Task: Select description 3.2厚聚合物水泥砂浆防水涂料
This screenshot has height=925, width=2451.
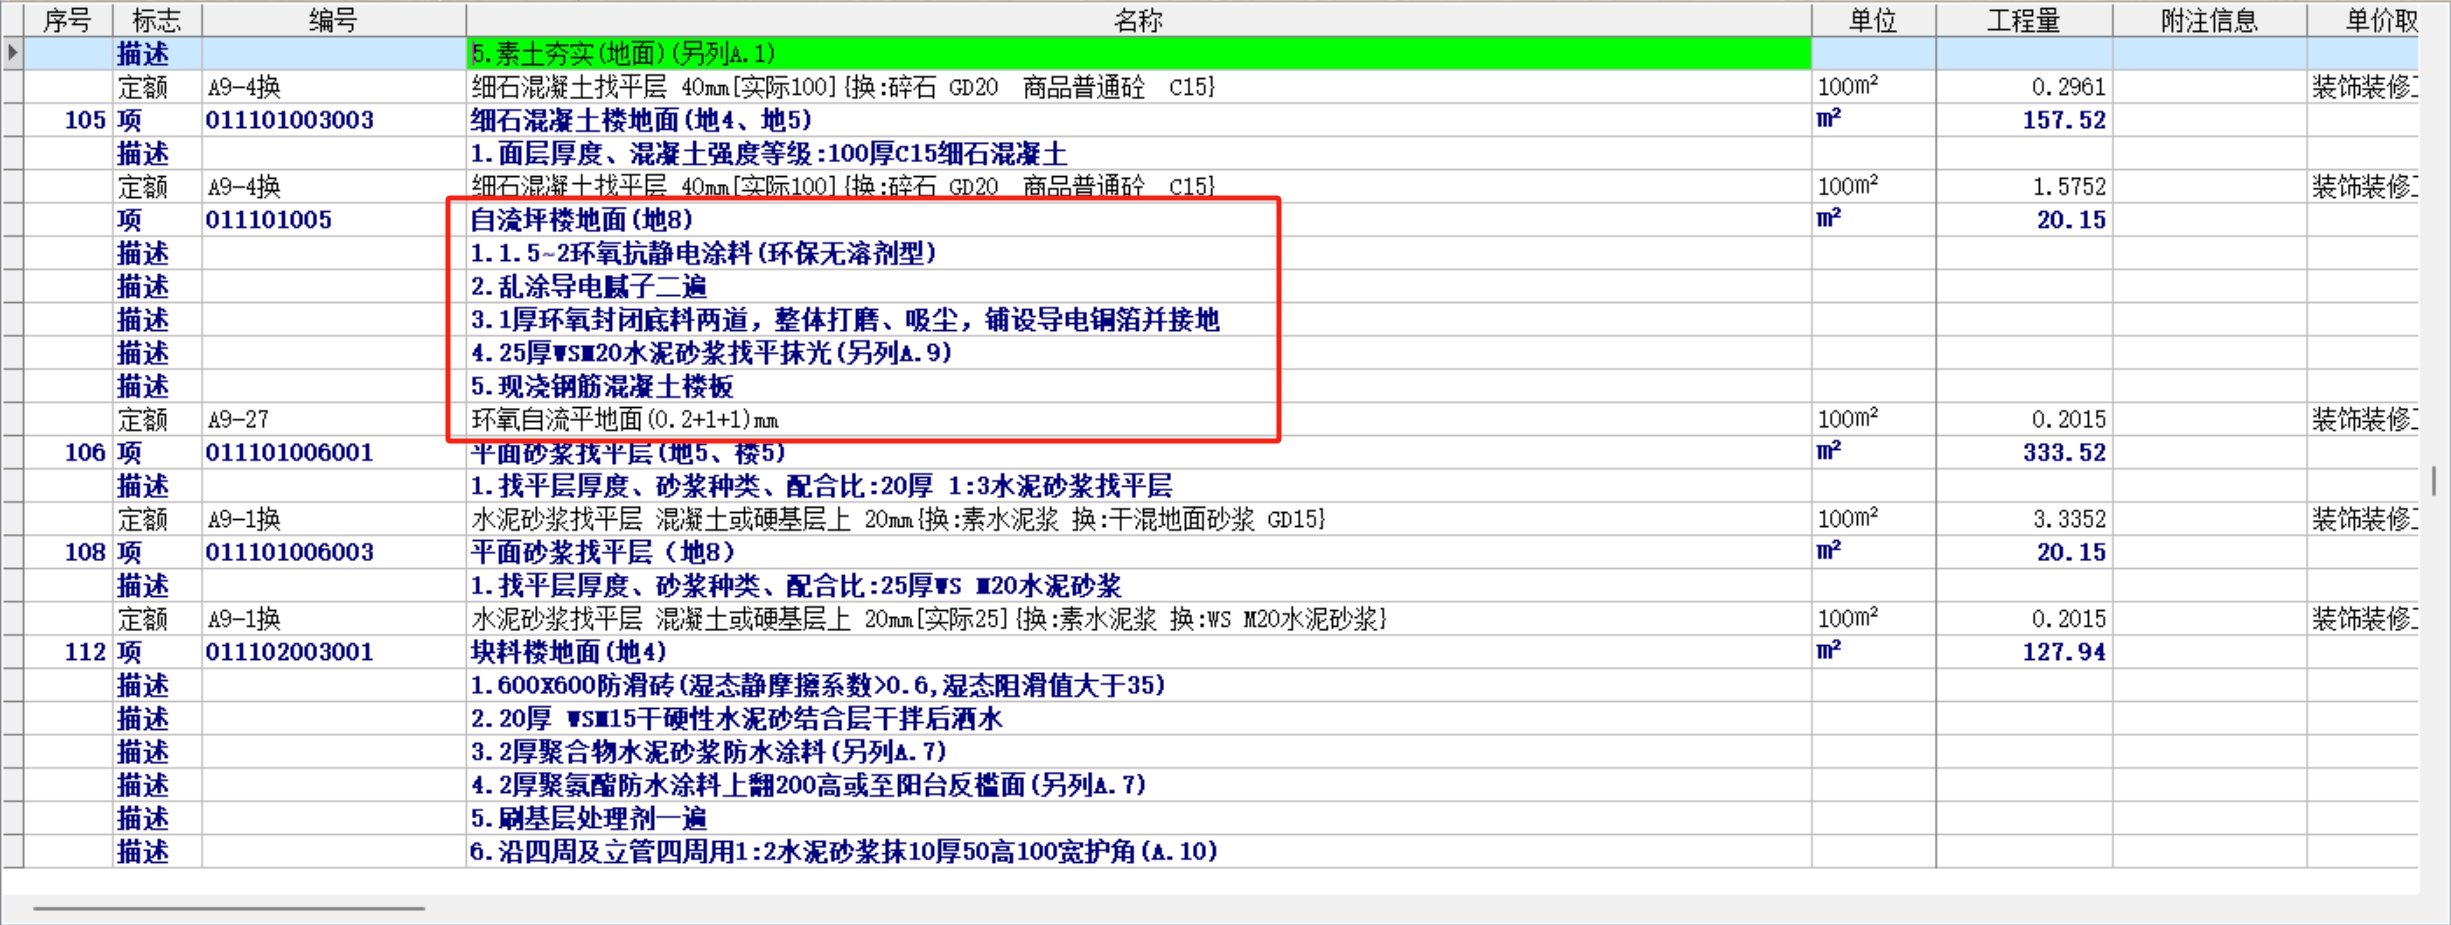Action: click(708, 751)
